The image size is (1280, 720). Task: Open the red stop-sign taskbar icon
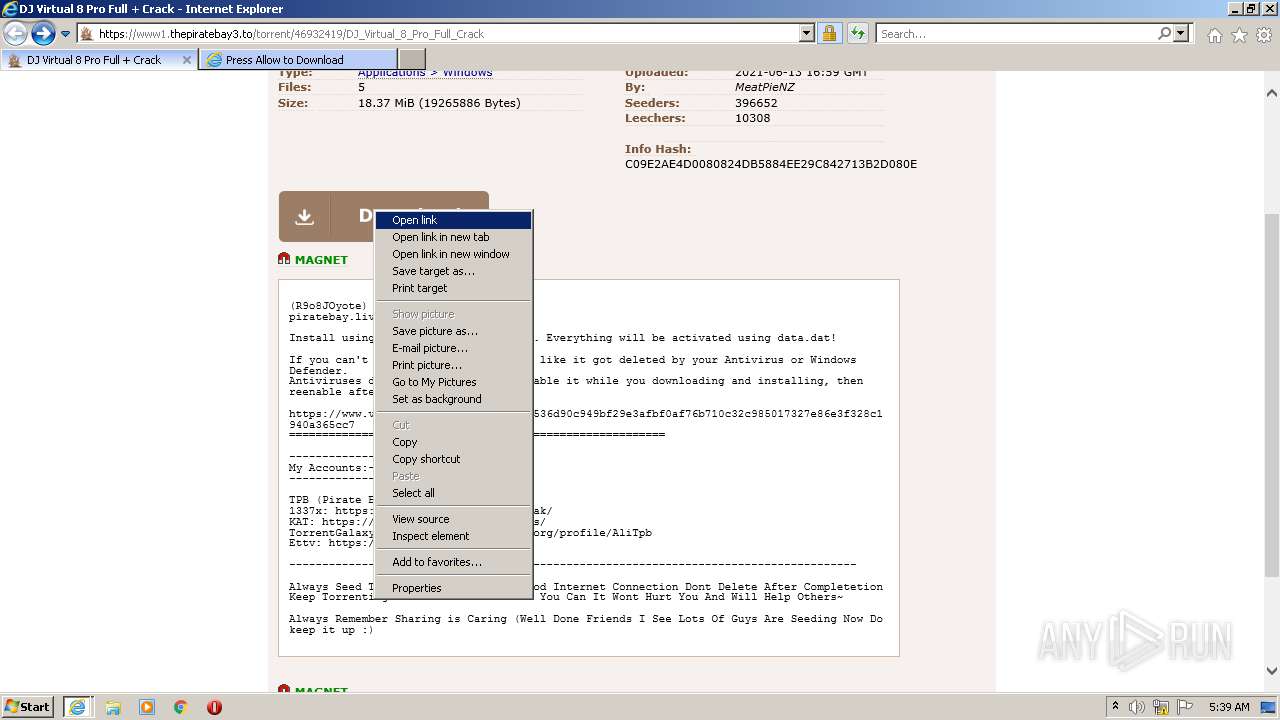point(214,707)
